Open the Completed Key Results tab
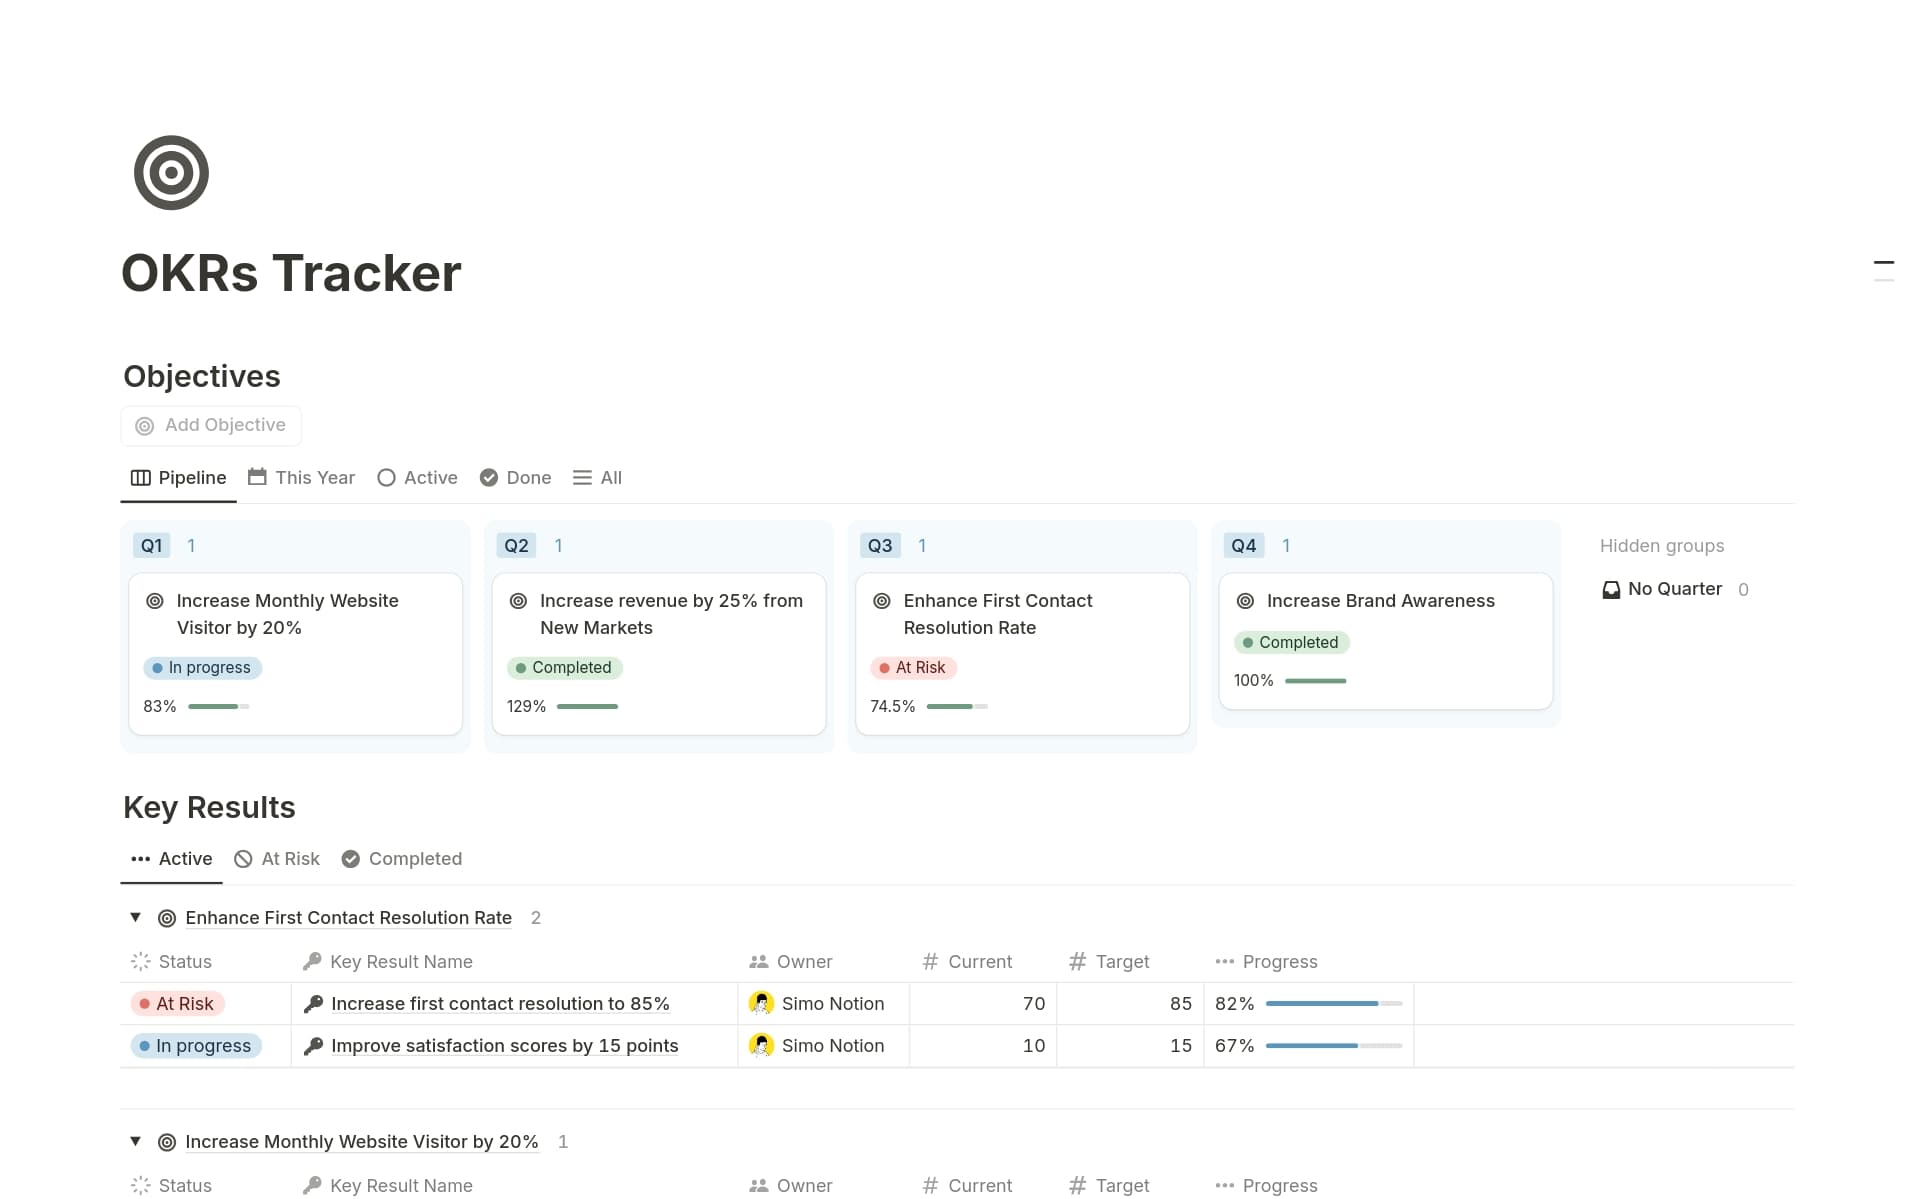Viewport: 1920px width, 1199px height. pos(402,859)
